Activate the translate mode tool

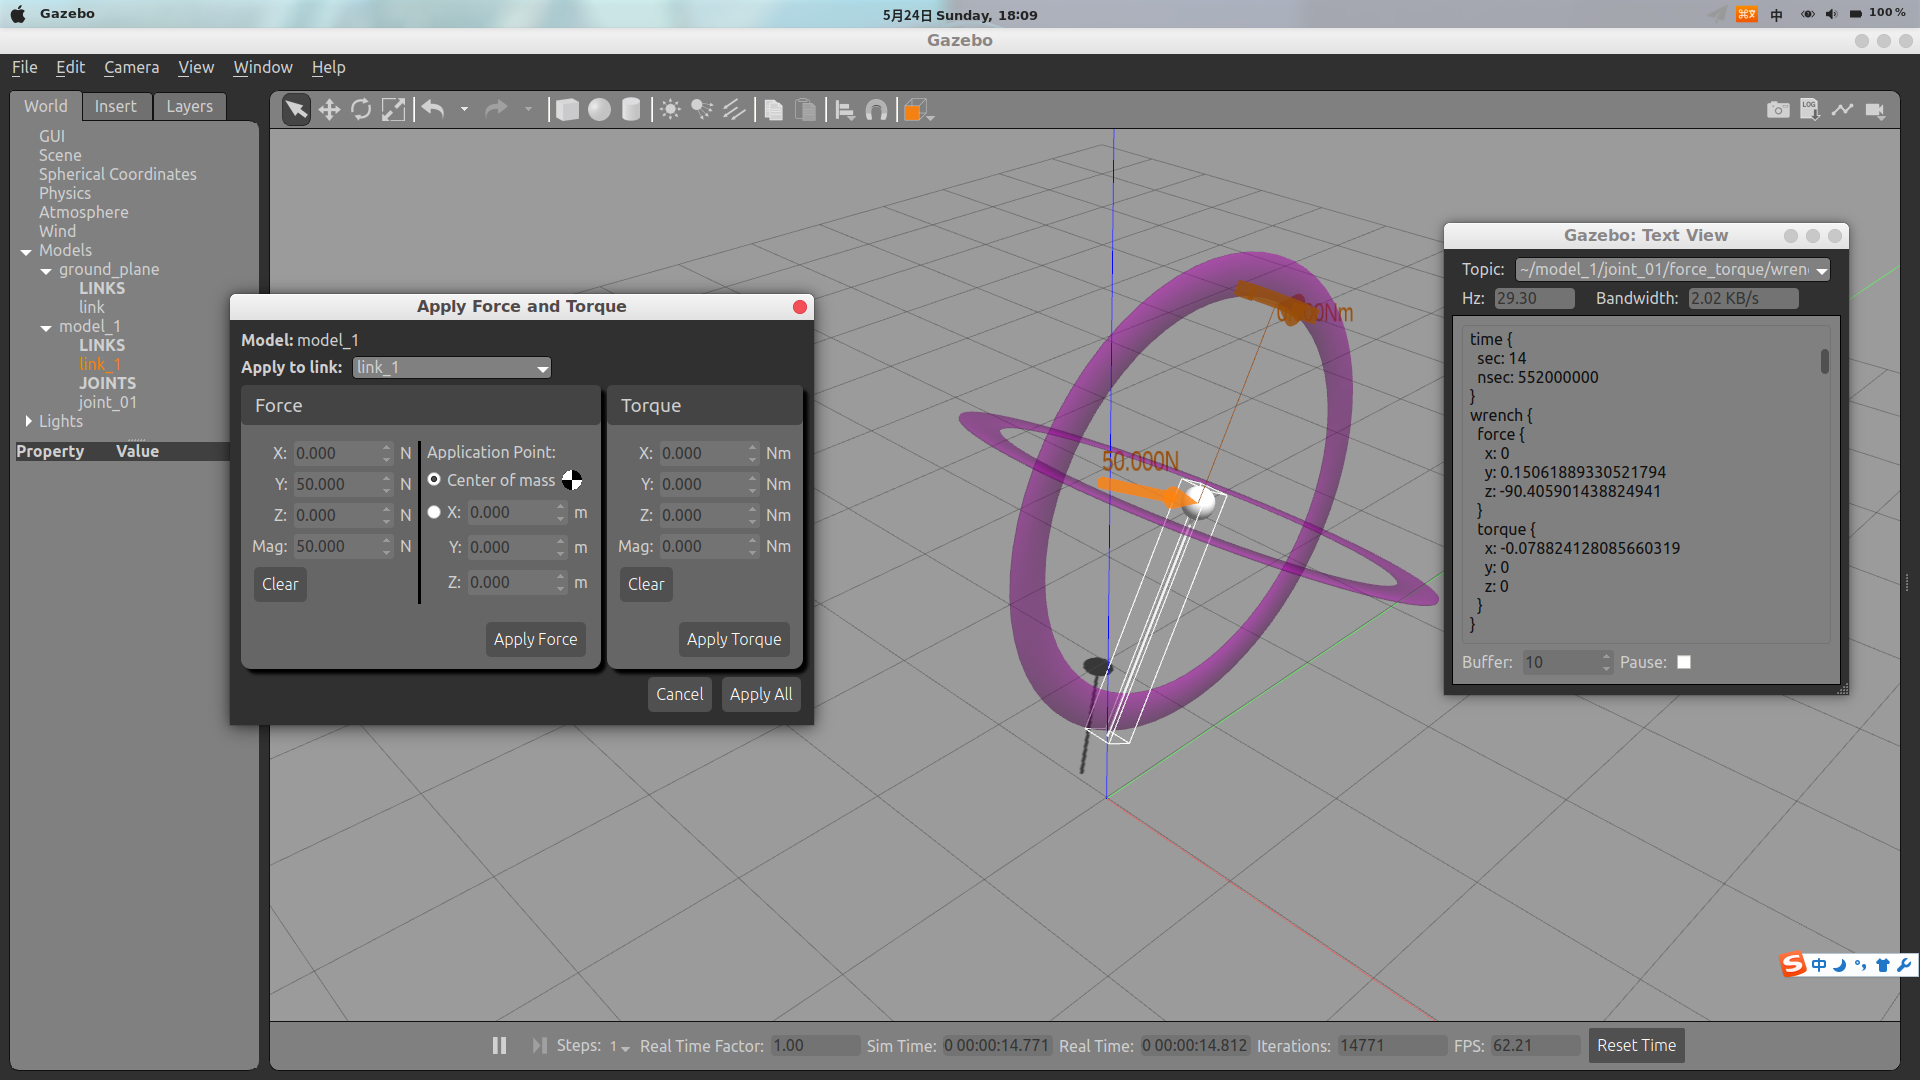click(x=329, y=110)
